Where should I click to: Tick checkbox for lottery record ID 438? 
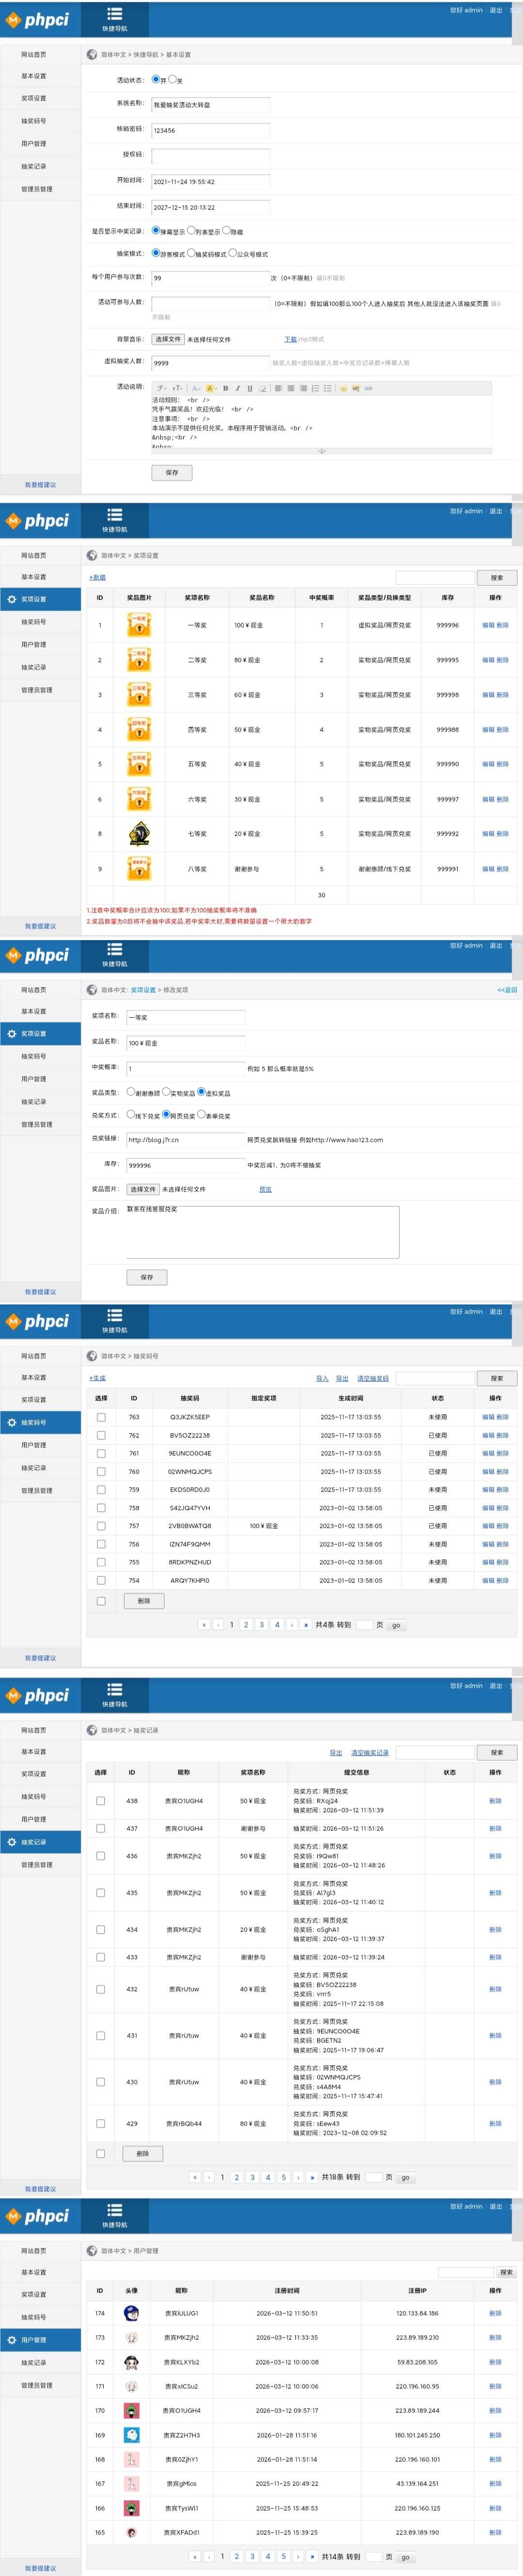click(101, 1800)
